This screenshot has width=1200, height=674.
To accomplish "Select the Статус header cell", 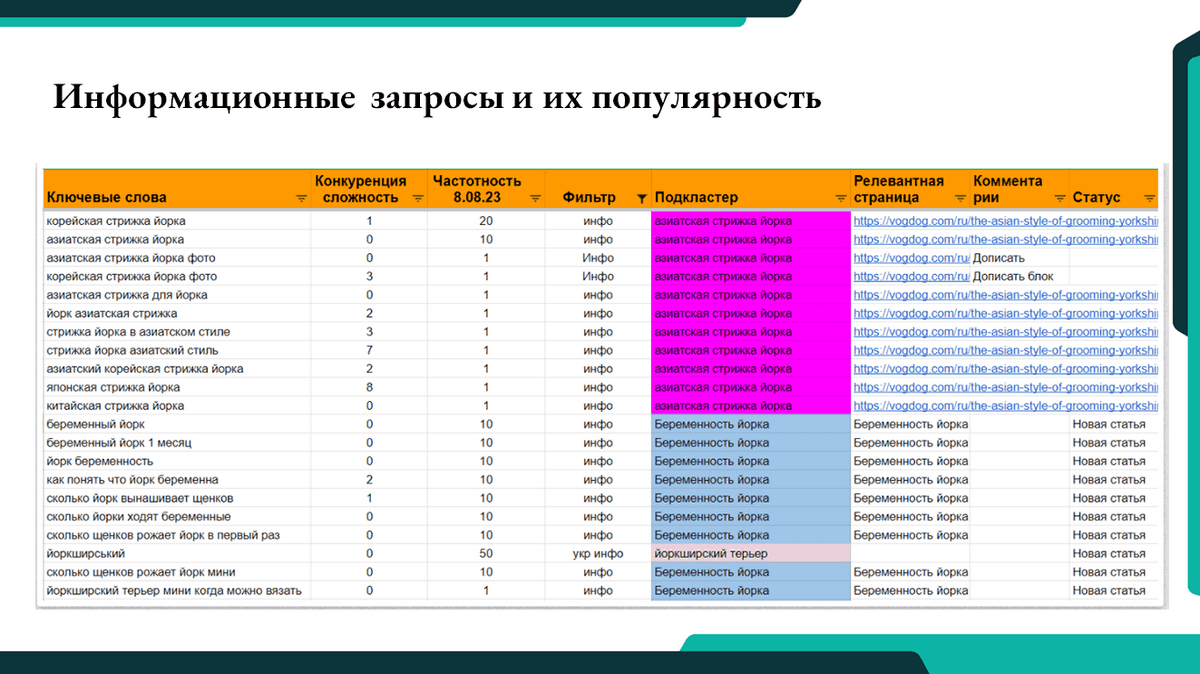I will (1113, 189).
